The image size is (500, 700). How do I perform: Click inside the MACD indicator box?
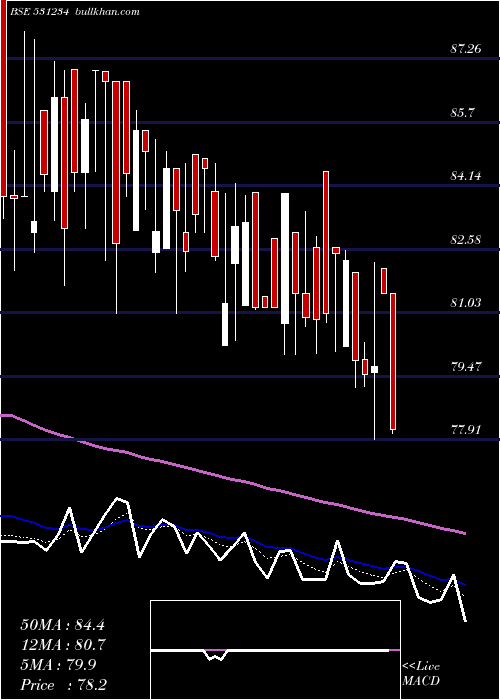point(275,650)
